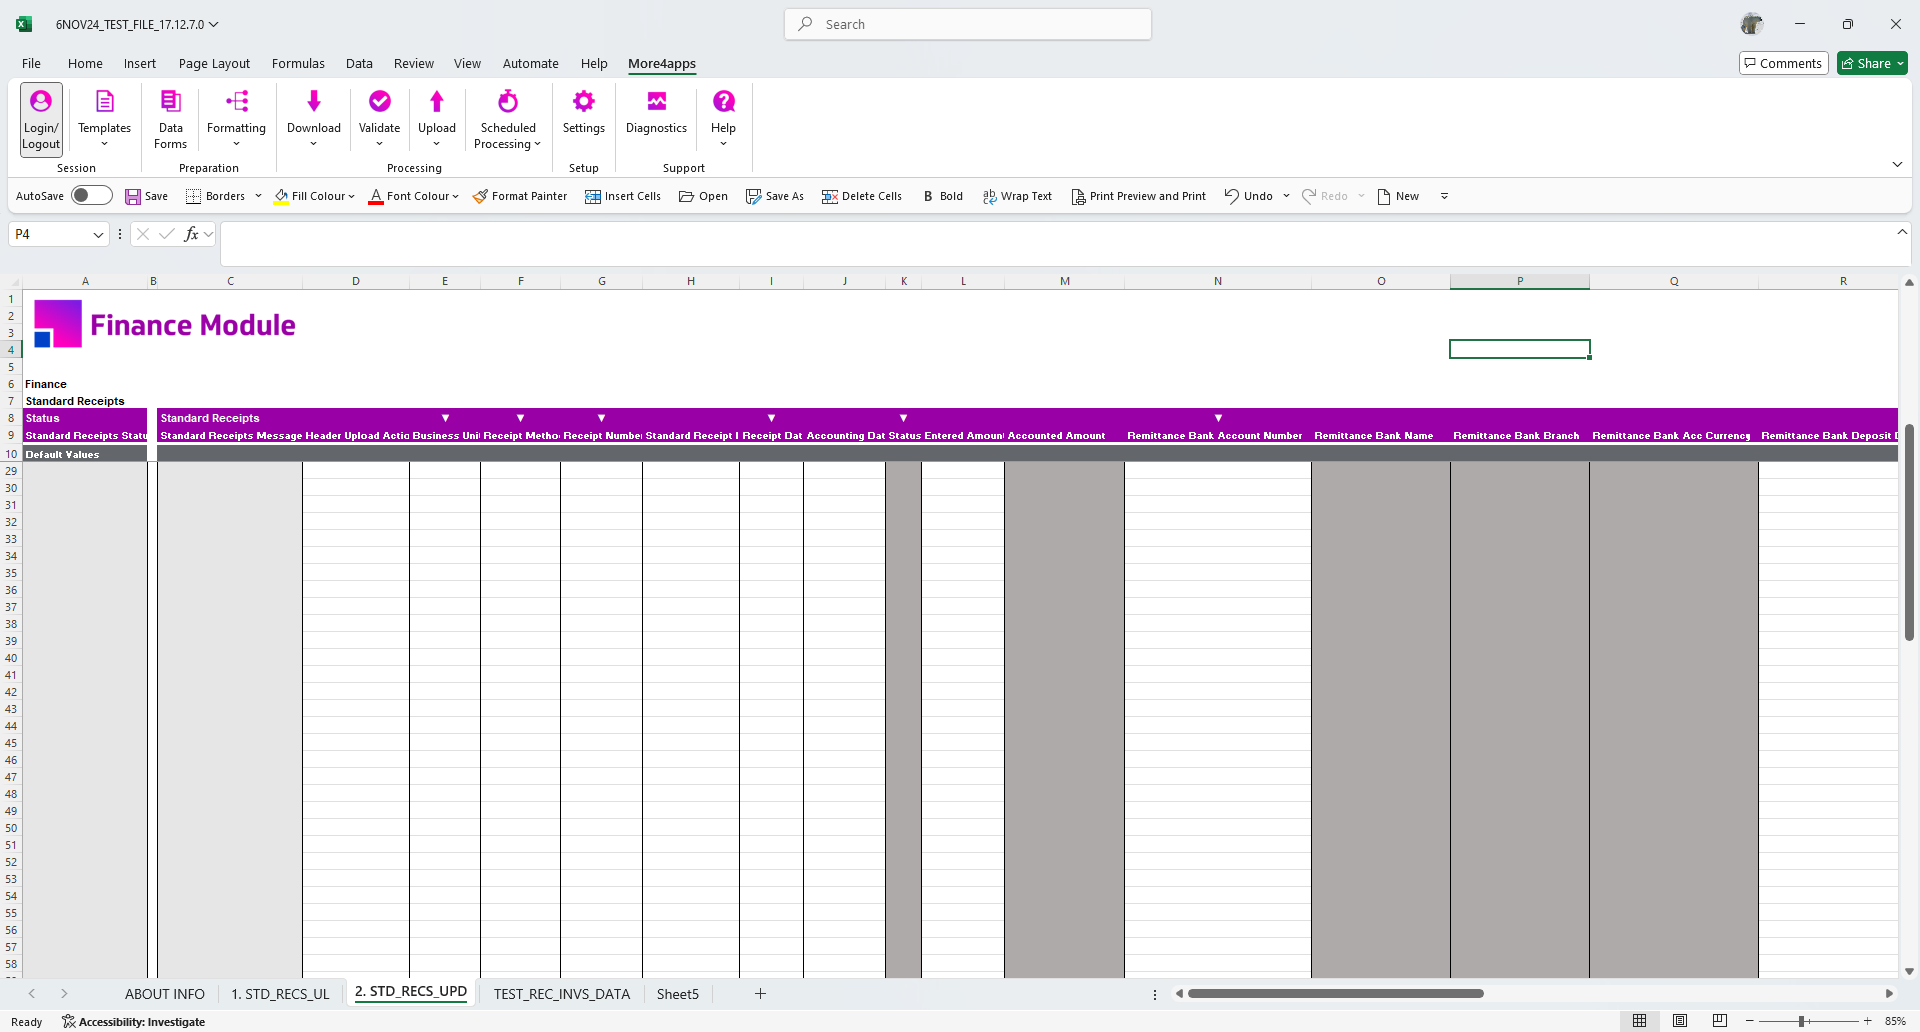This screenshot has height=1032, width=1920.
Task: Click the Validate checkmark icon
Action: (380, 101)
